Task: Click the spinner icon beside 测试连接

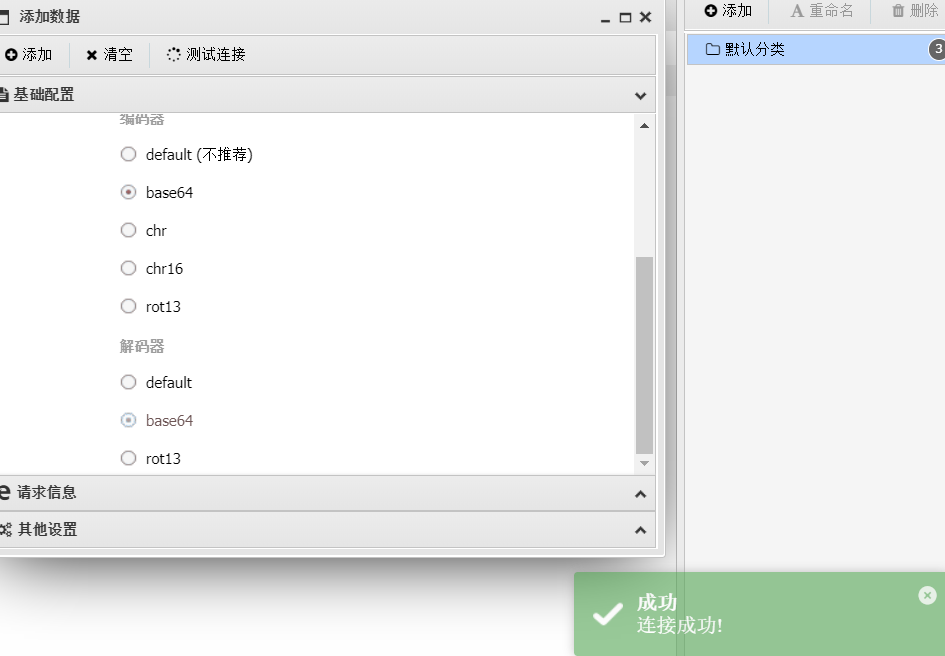Action: click(174, 55)
